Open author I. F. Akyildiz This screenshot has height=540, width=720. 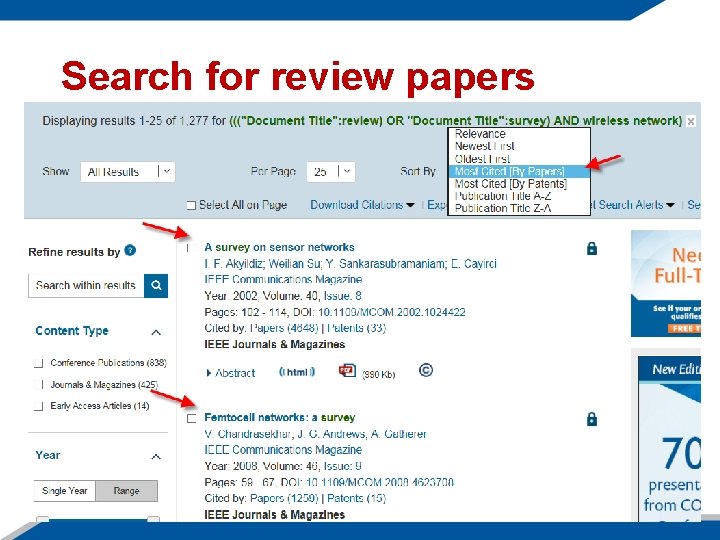click(233, 264)
